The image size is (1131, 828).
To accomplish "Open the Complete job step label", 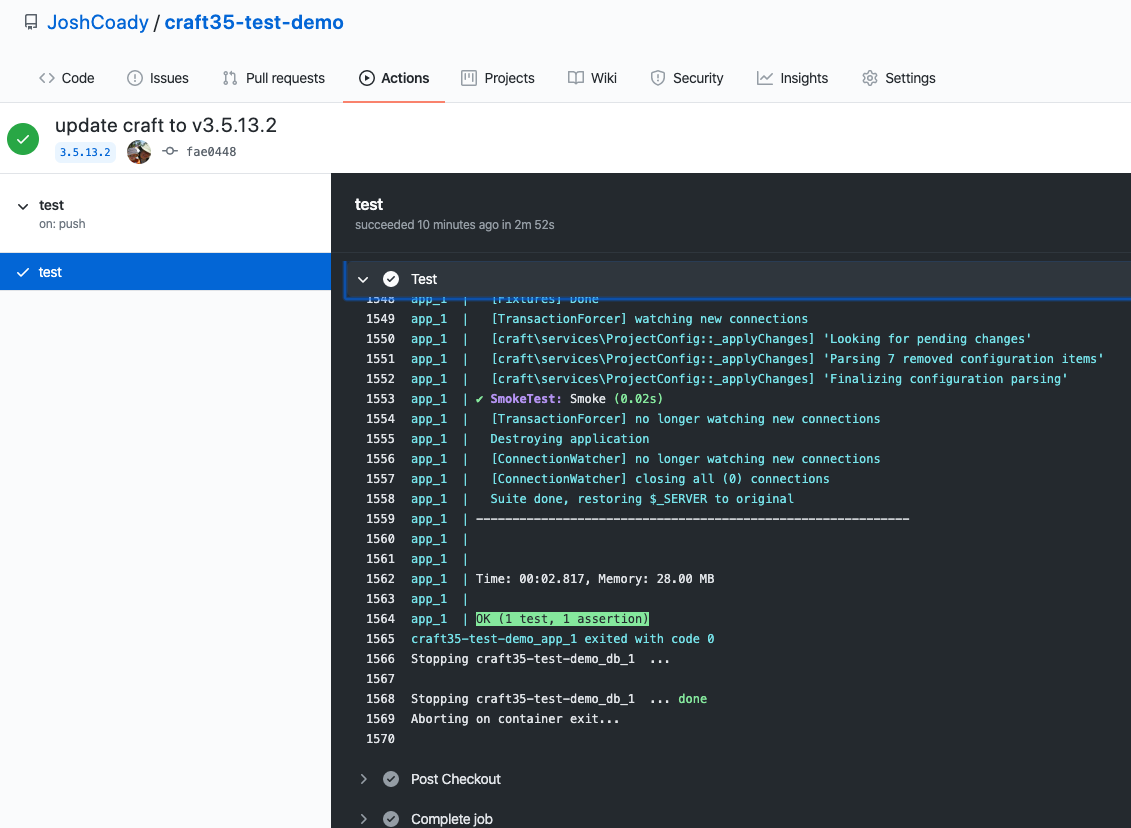I will tap(452, 819).
